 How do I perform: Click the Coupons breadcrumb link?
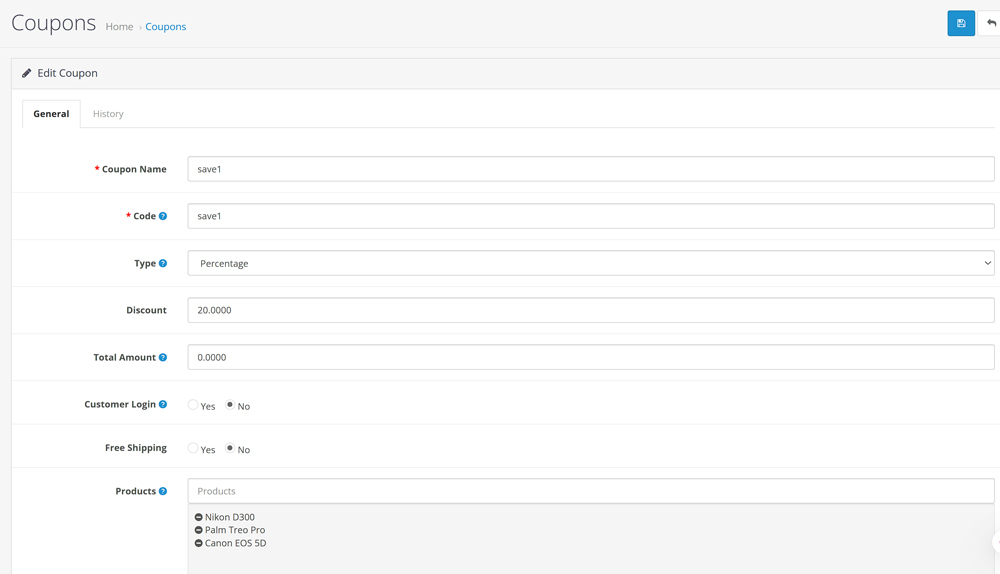pos(166,27)
